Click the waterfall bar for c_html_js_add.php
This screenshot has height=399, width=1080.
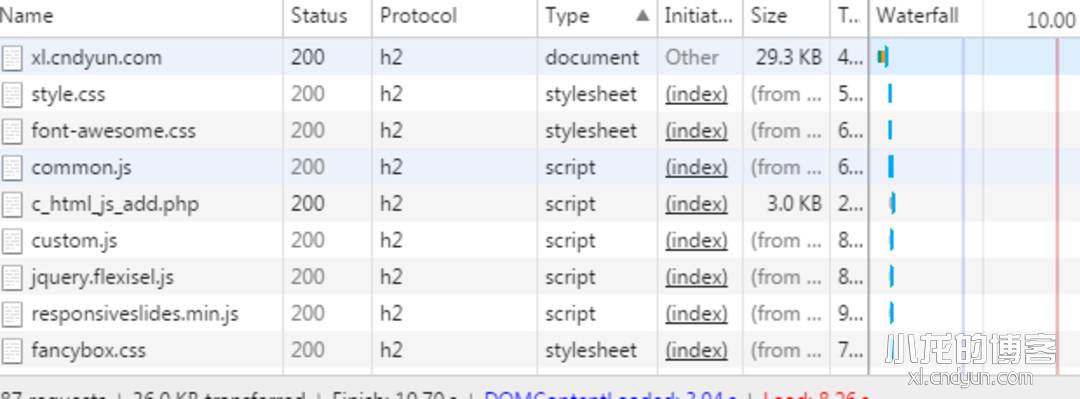(x=892, y=203)
